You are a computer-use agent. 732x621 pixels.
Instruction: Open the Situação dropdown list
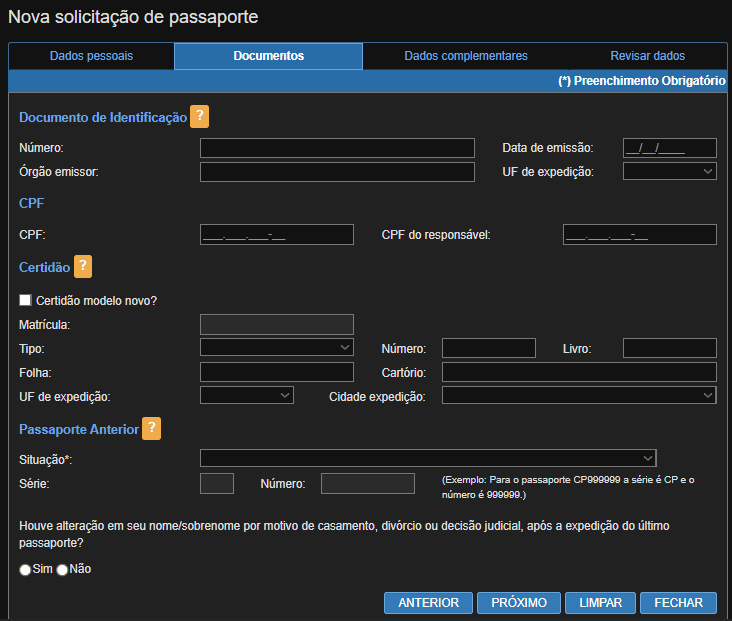(x=428, y=458)
